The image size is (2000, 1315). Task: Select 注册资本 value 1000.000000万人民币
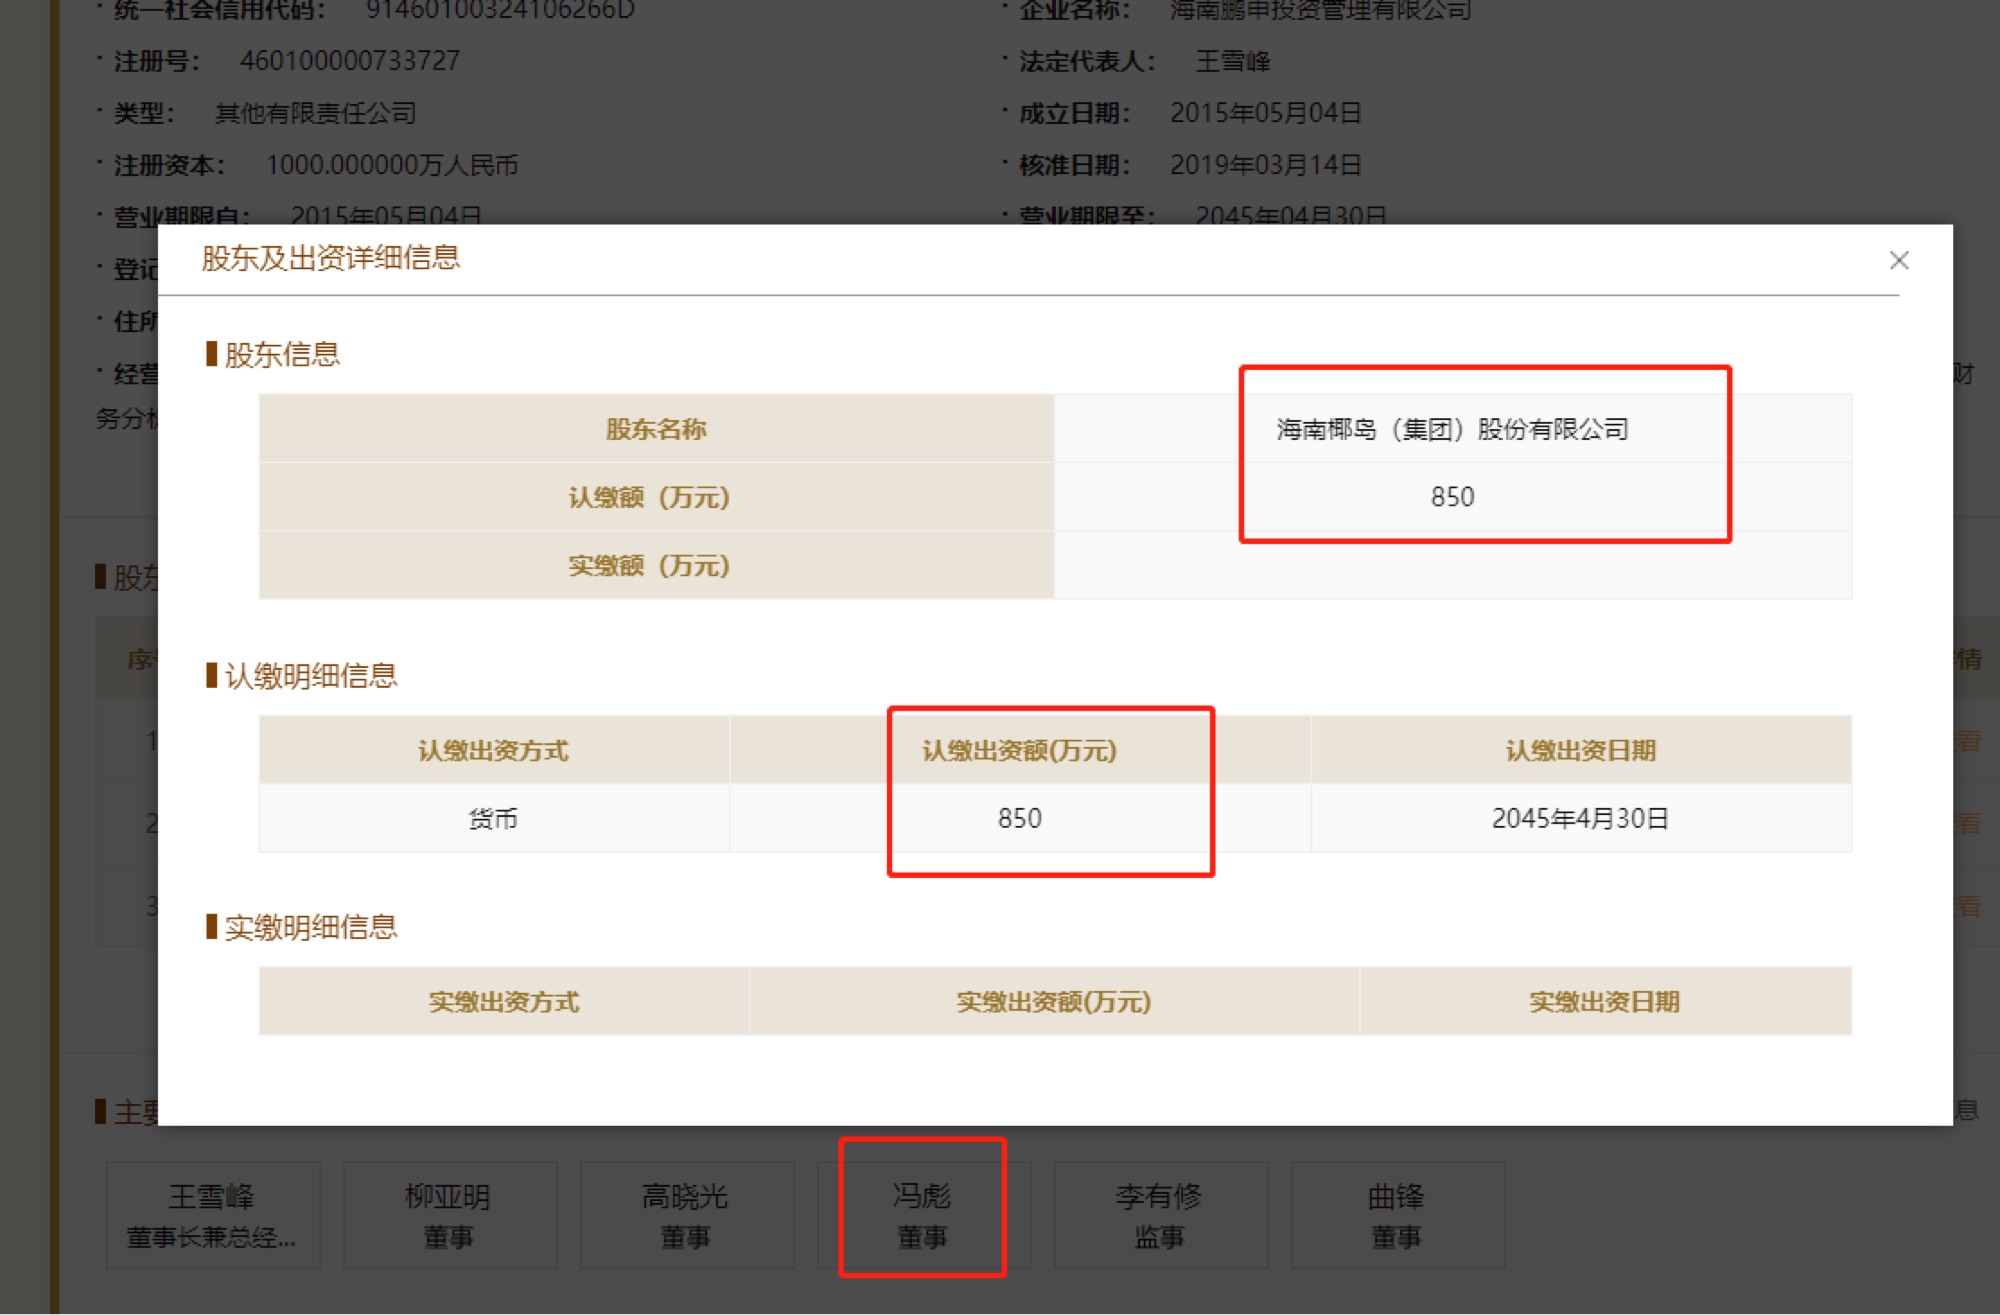(x=392, y=165)
